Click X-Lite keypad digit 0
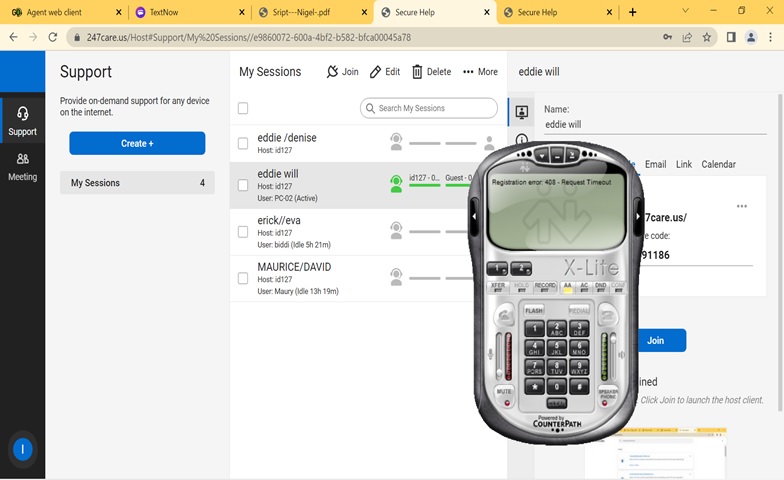The height and width of the screenshot is (480, 784). tap(557, 387)
